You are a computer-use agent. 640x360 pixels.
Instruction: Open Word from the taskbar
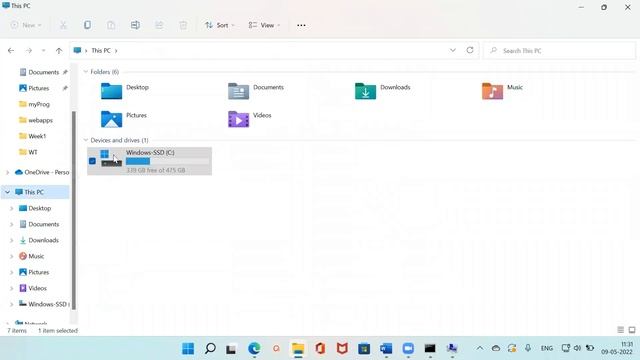click(386, 349)
